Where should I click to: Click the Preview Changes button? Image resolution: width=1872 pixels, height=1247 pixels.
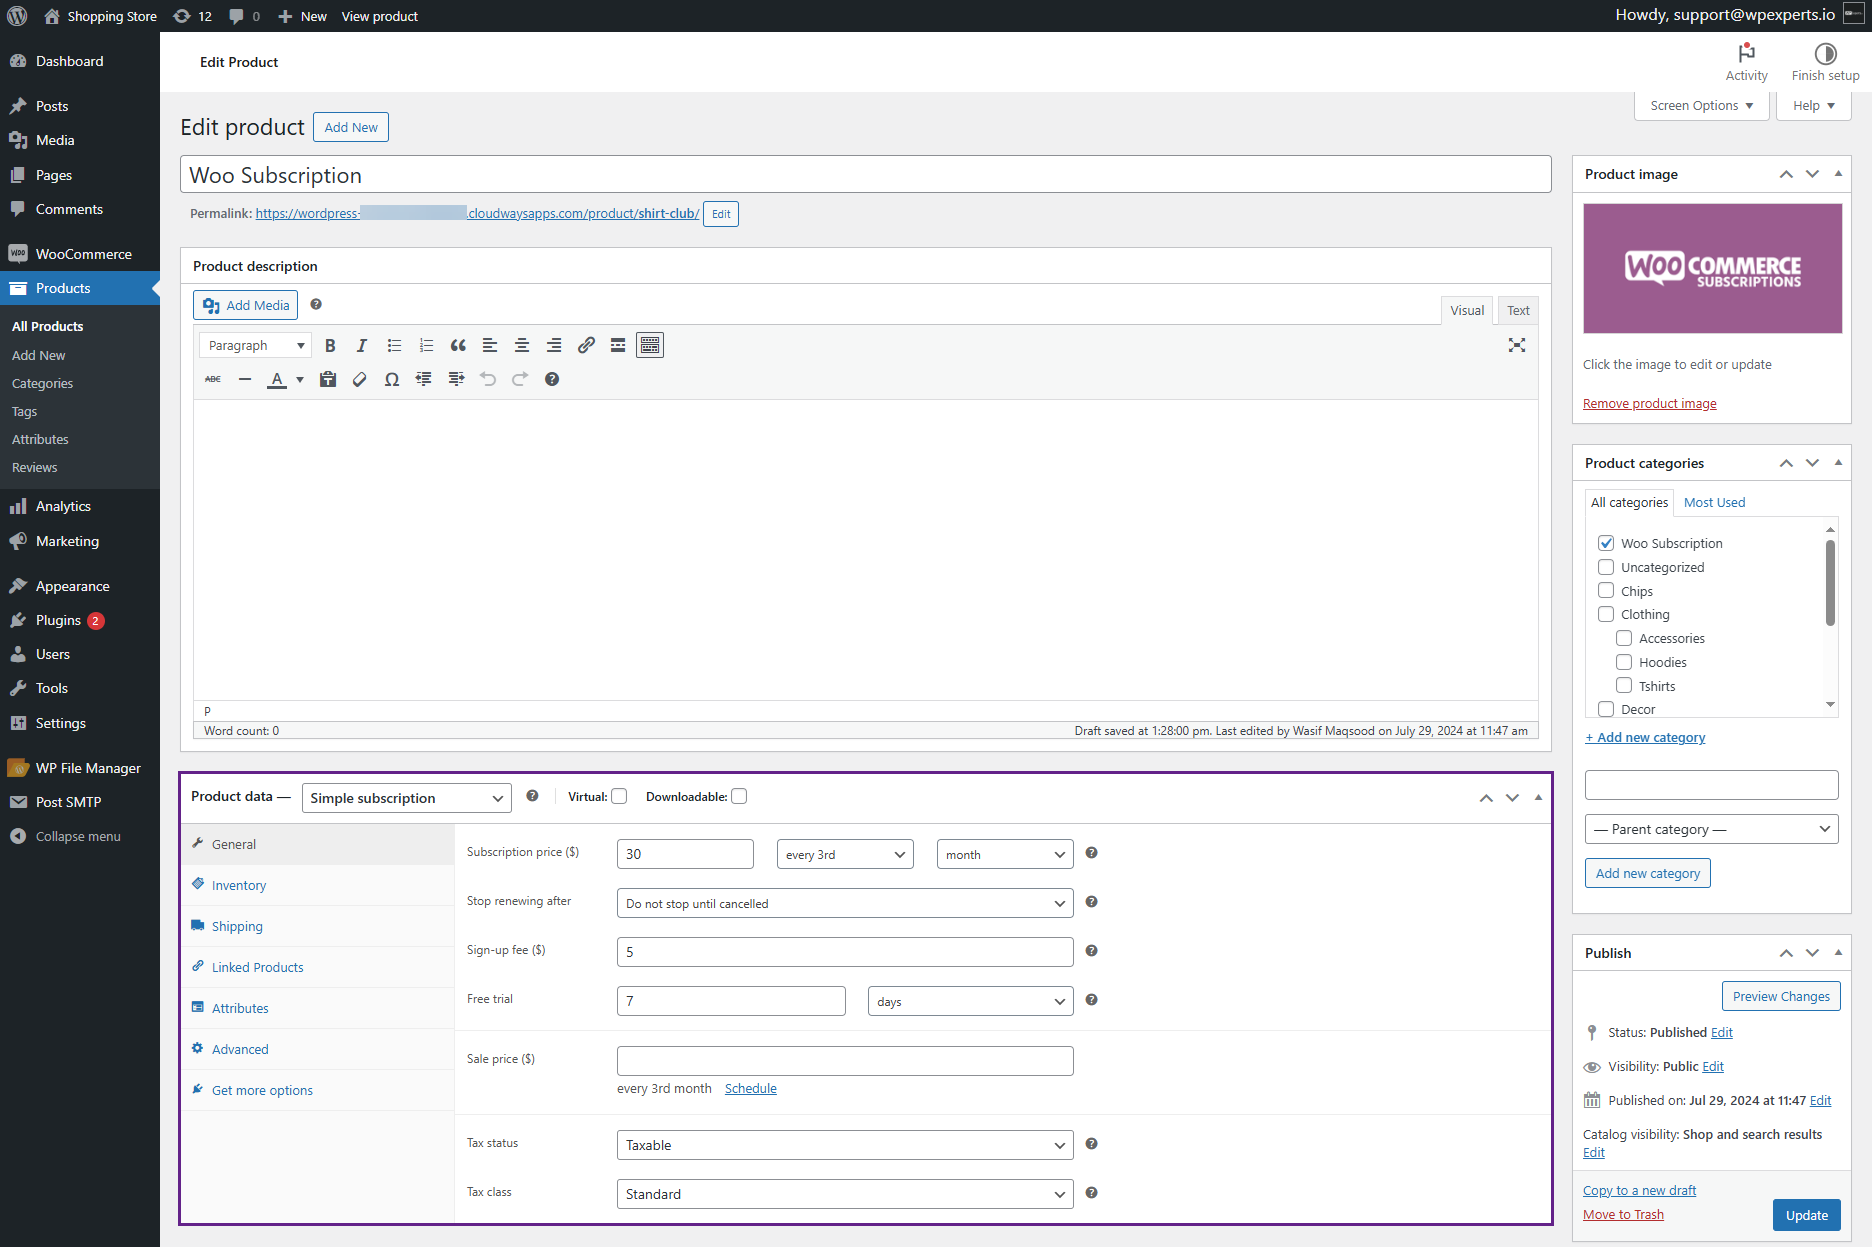pos(1781,996)
